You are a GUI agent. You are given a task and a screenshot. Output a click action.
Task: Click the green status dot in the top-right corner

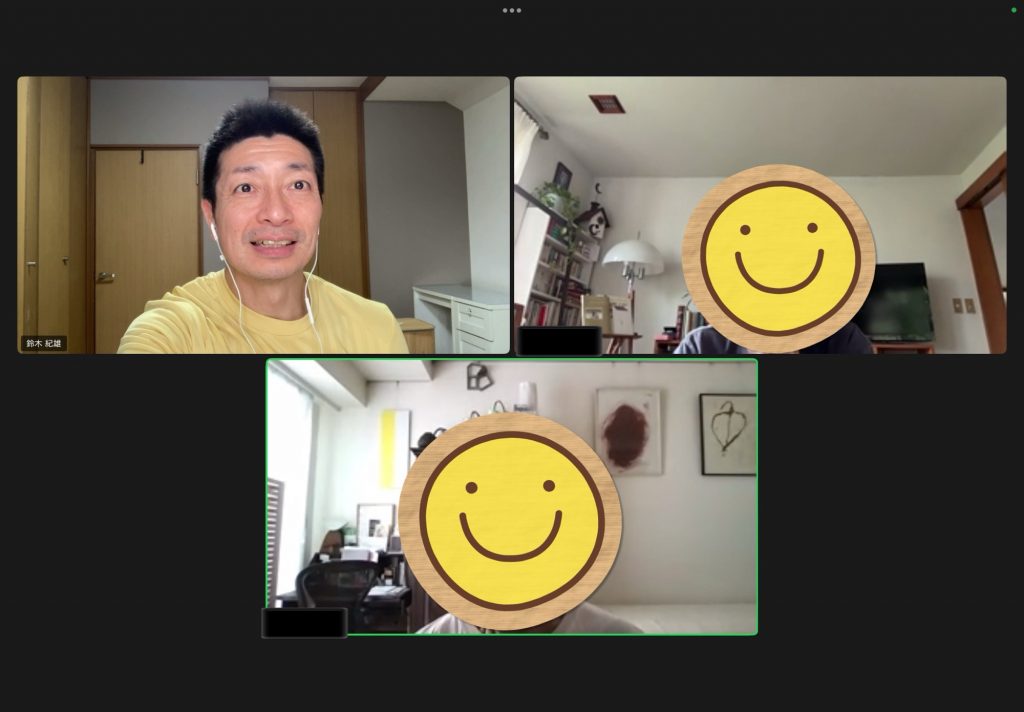(x=1014, y=10)
